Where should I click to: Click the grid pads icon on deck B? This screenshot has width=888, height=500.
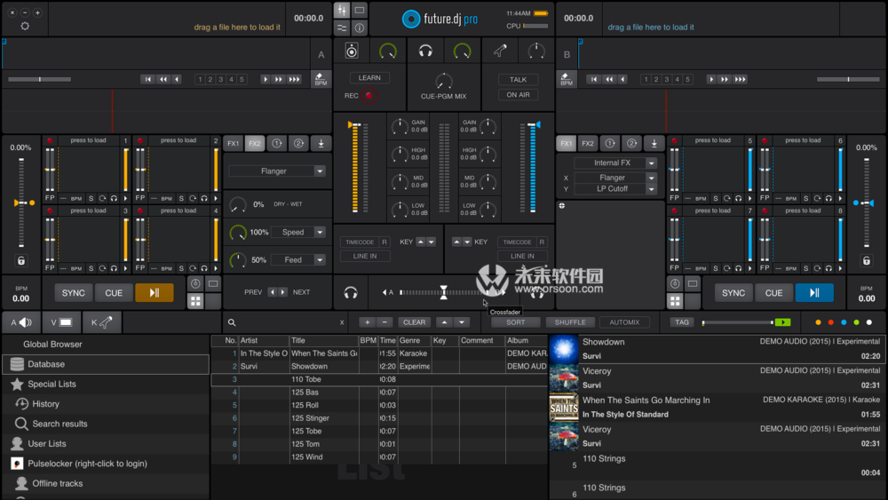coord(675,301)
